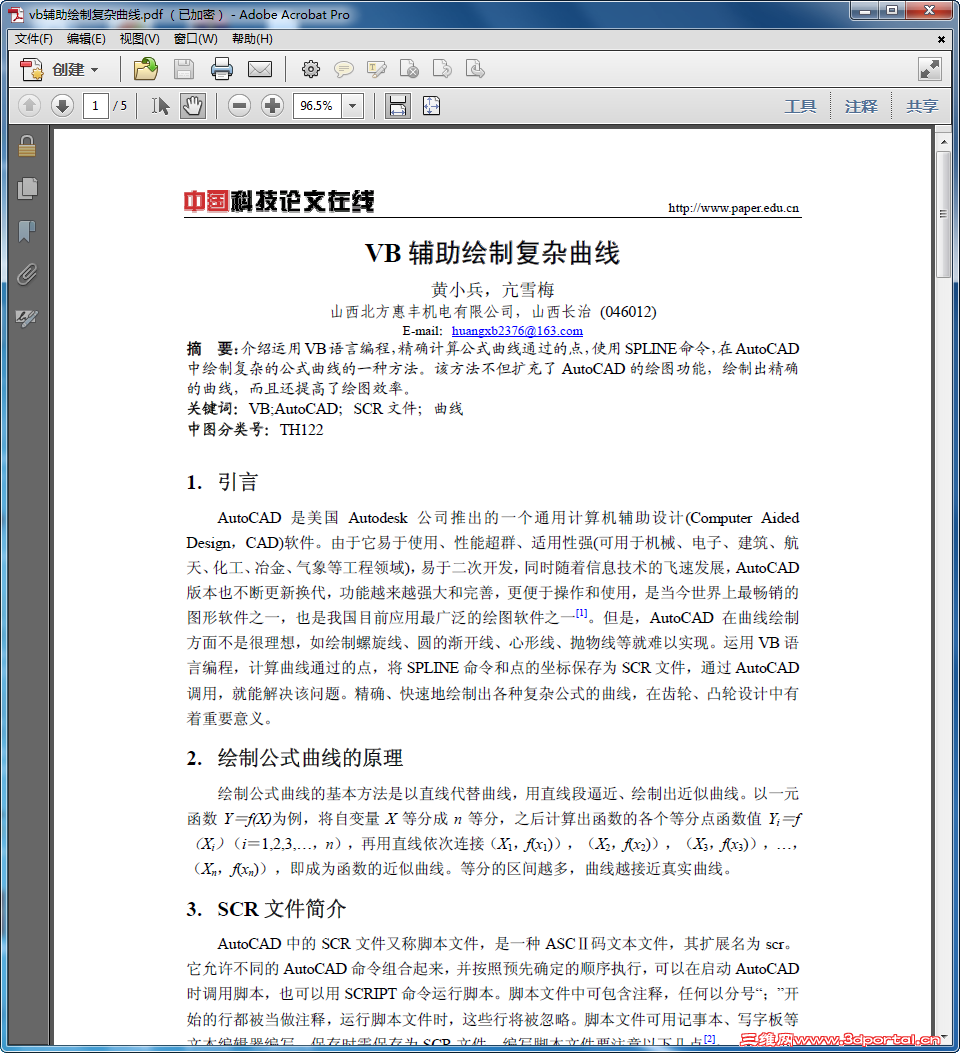Click the scrollbar up arrow

tap(943, 142)
